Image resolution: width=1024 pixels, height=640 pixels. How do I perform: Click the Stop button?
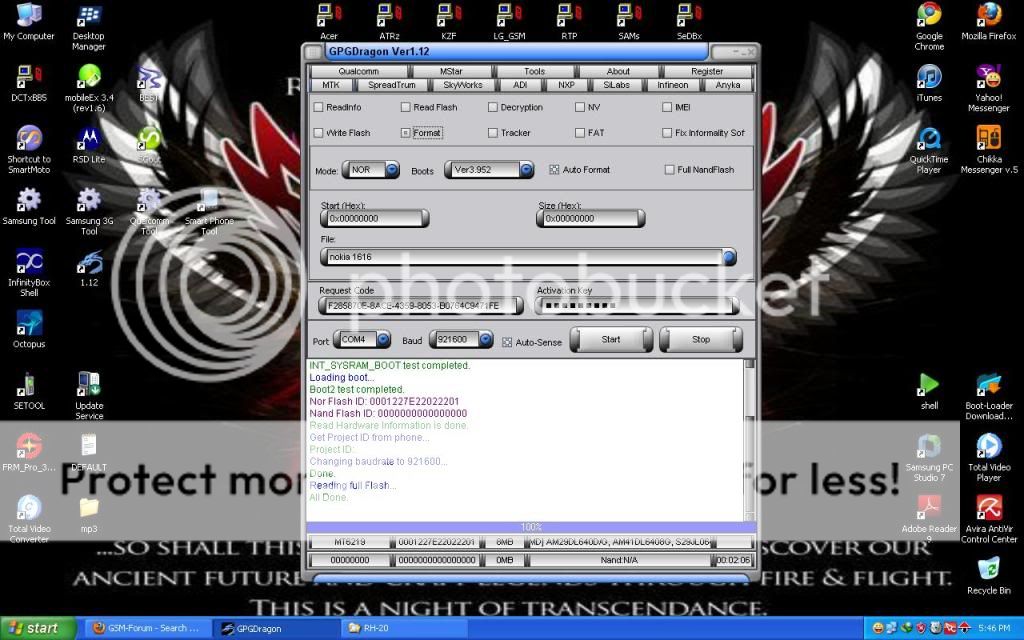click(700, 340)
